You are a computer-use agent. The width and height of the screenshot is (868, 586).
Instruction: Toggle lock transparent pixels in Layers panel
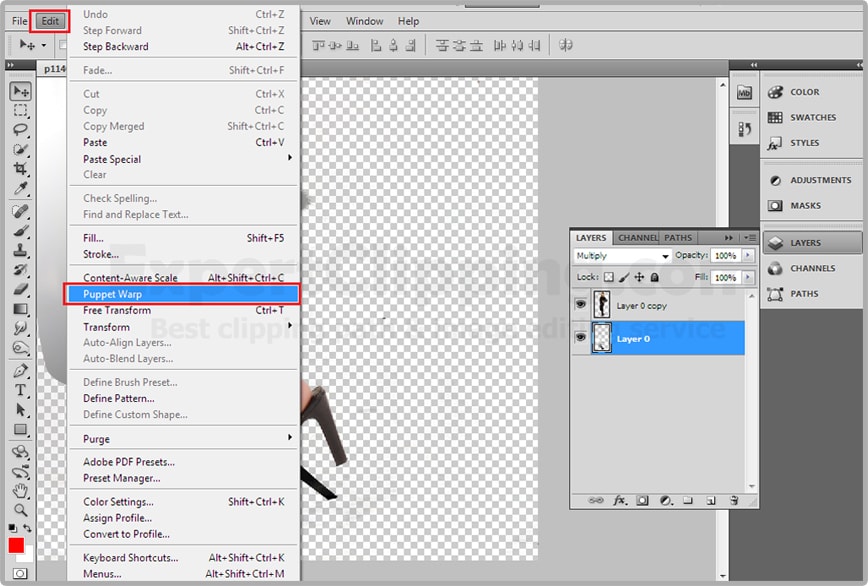coord(609,277)
